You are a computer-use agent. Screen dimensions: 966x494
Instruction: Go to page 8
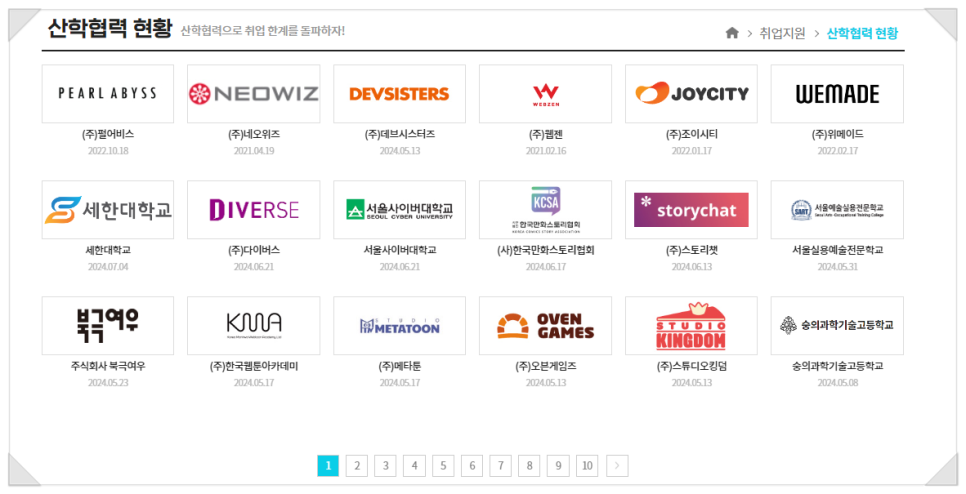(529, 466)
